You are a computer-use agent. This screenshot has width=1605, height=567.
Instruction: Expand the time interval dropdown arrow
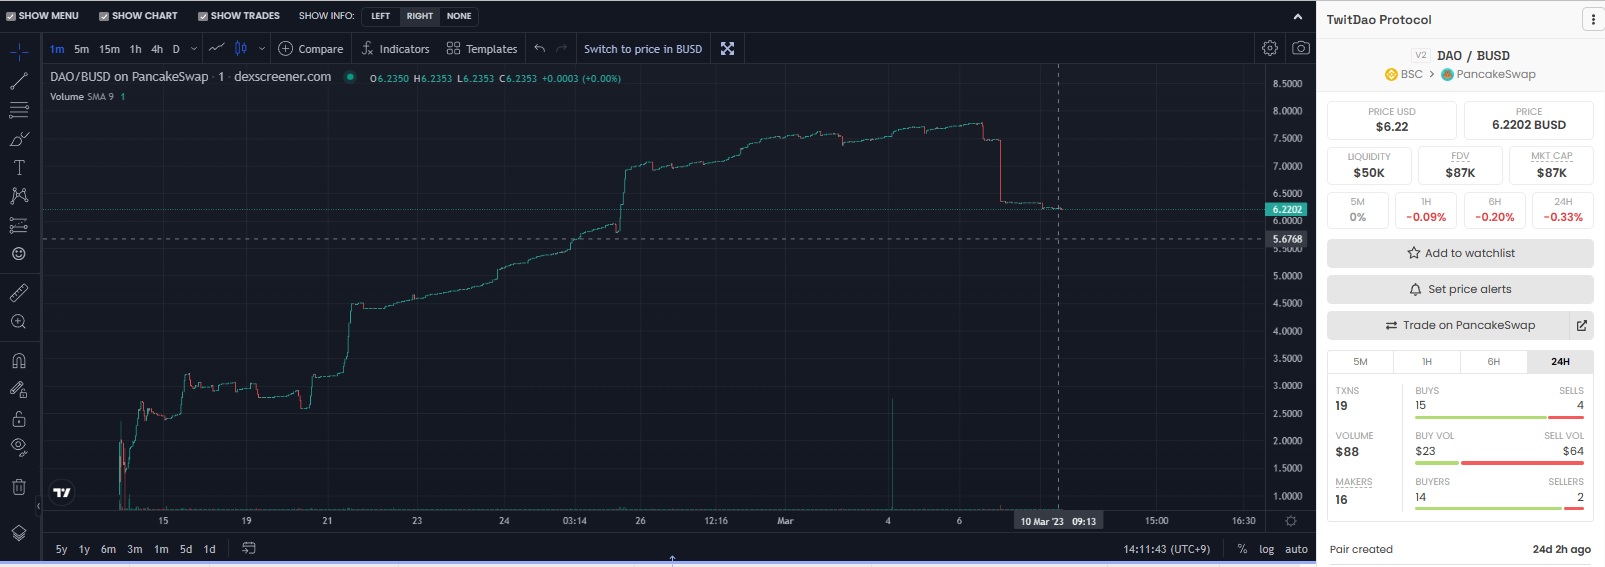tap(194, 48)
